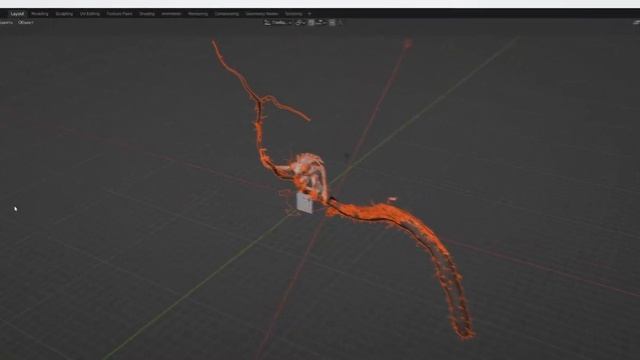Open the Scripting workspace tab
The image size is (640, 360).
pyautogui.click(x=293, y=14)
